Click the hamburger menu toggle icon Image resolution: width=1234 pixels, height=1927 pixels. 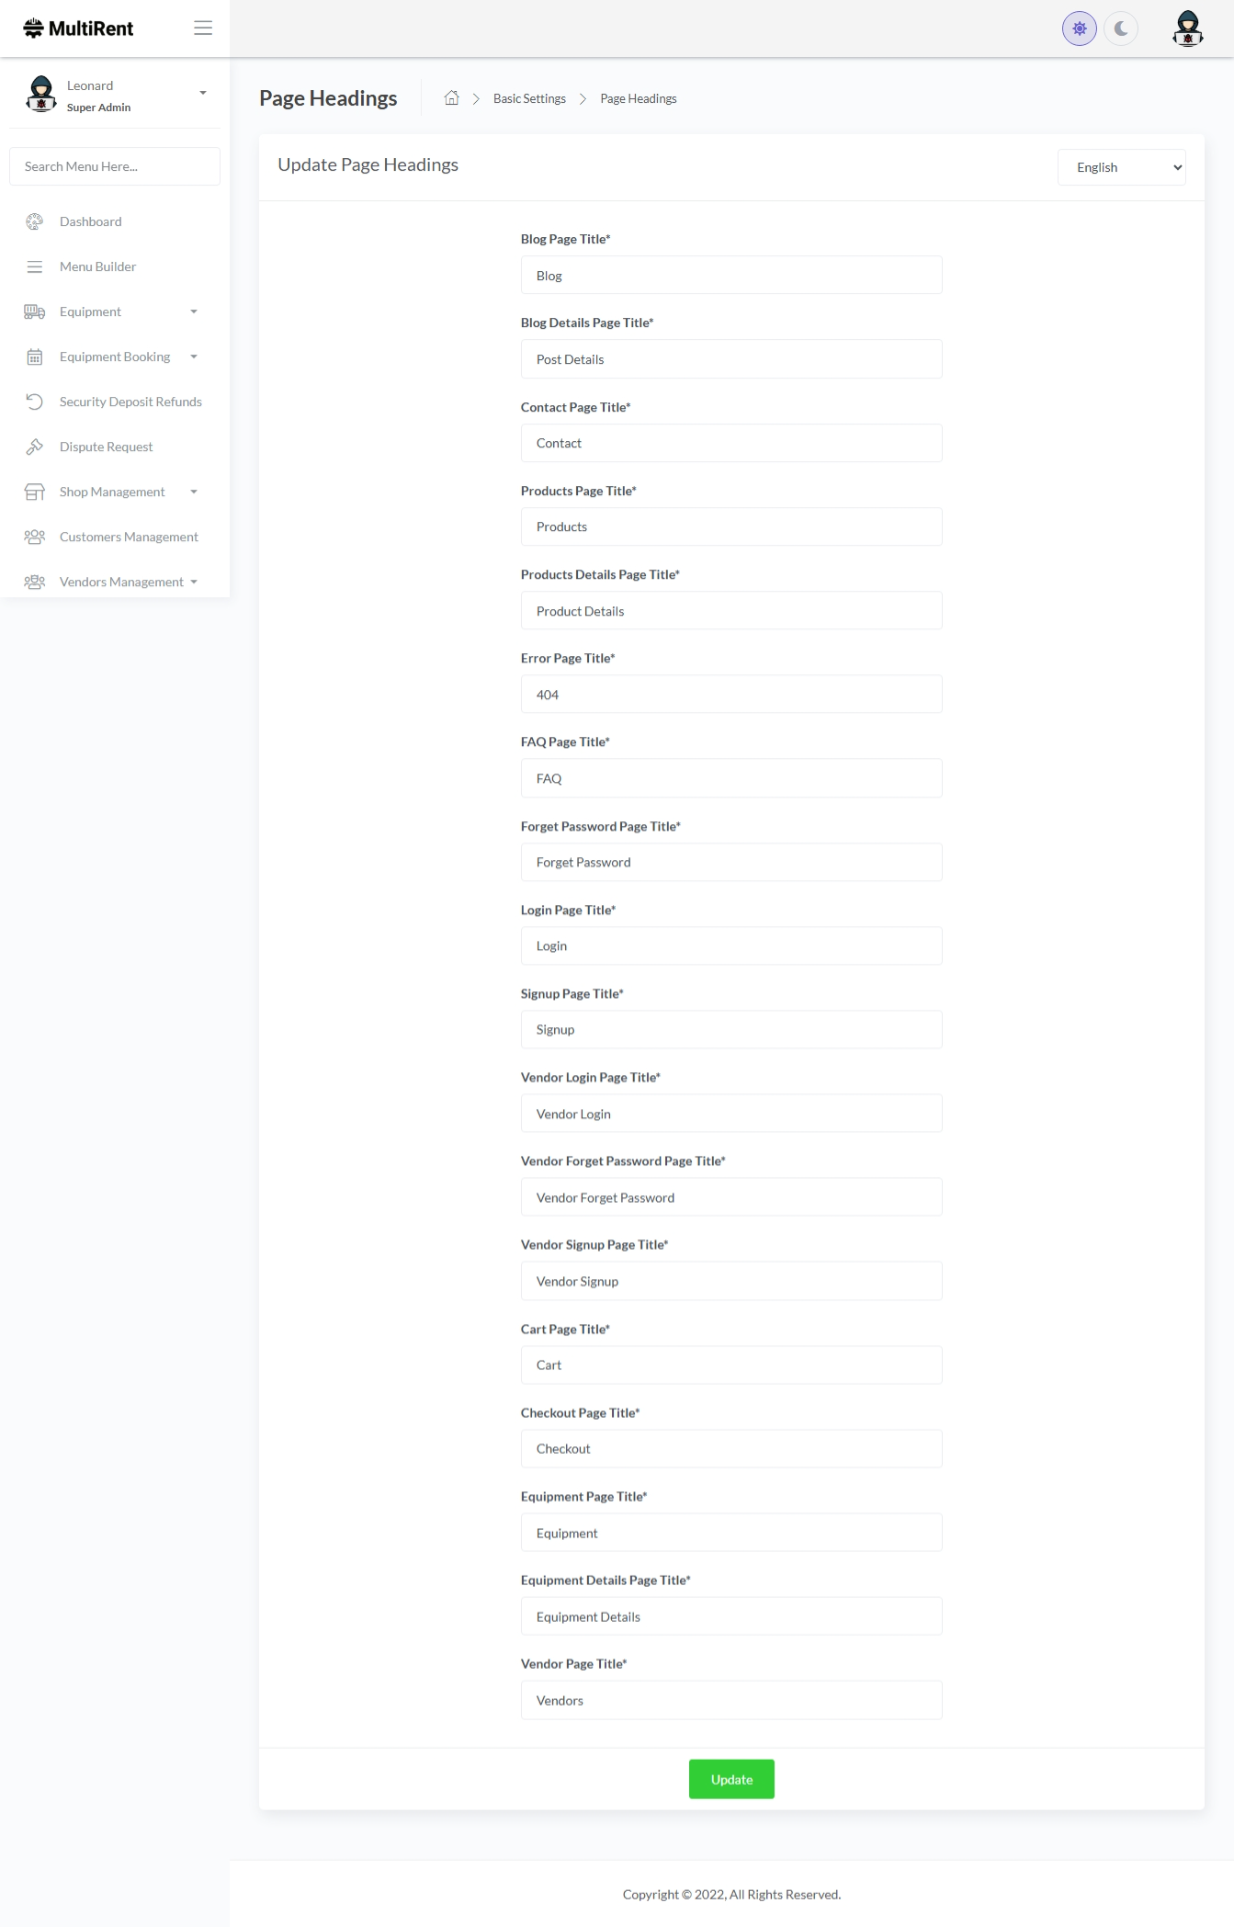[203, 28]
